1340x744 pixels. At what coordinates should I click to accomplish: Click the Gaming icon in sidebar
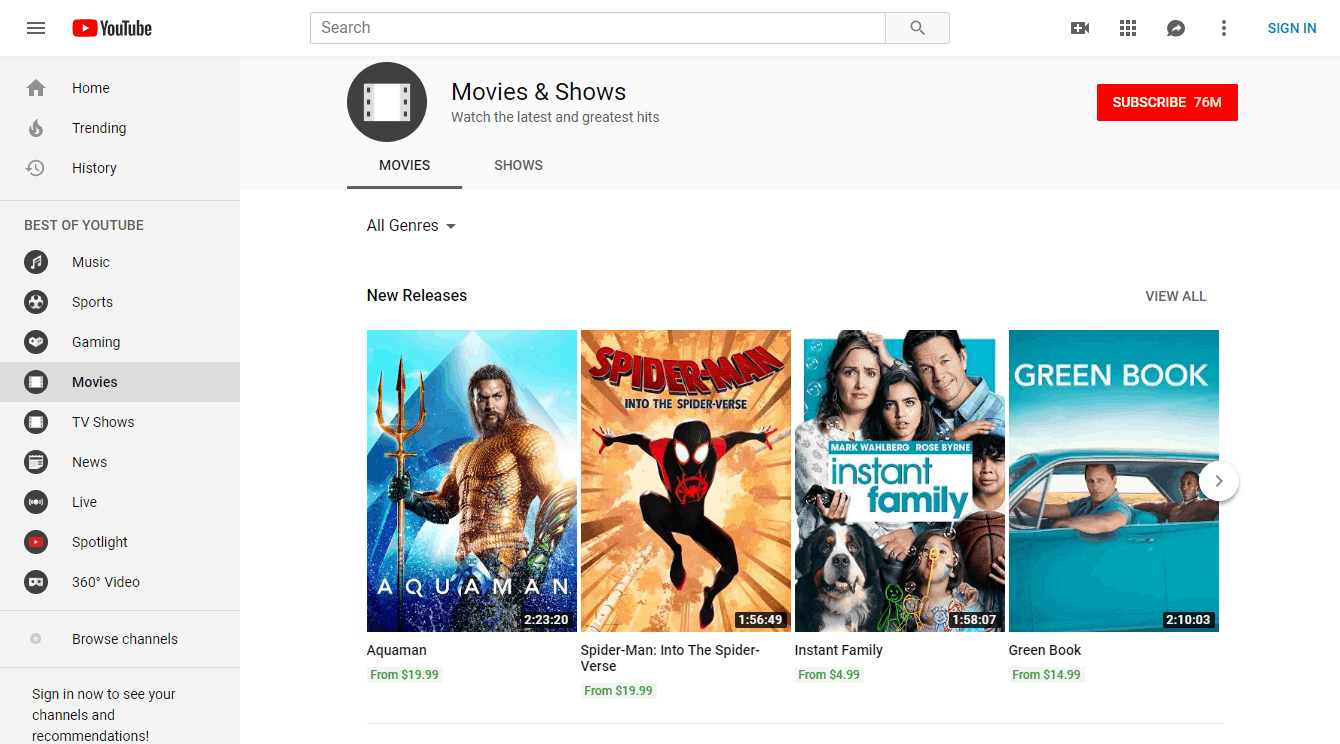(x=36, y=342)
